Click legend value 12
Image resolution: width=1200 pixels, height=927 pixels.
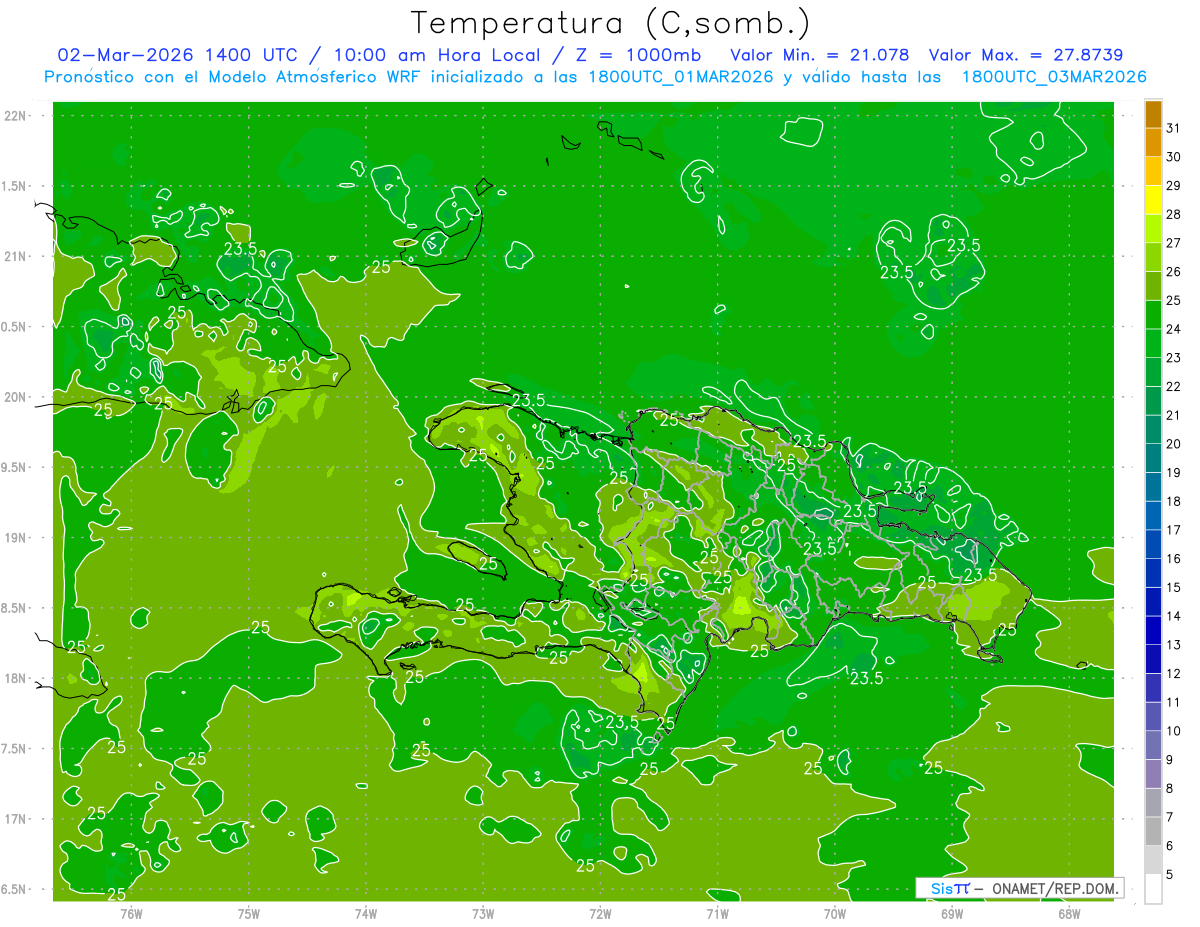[1174, 673]
